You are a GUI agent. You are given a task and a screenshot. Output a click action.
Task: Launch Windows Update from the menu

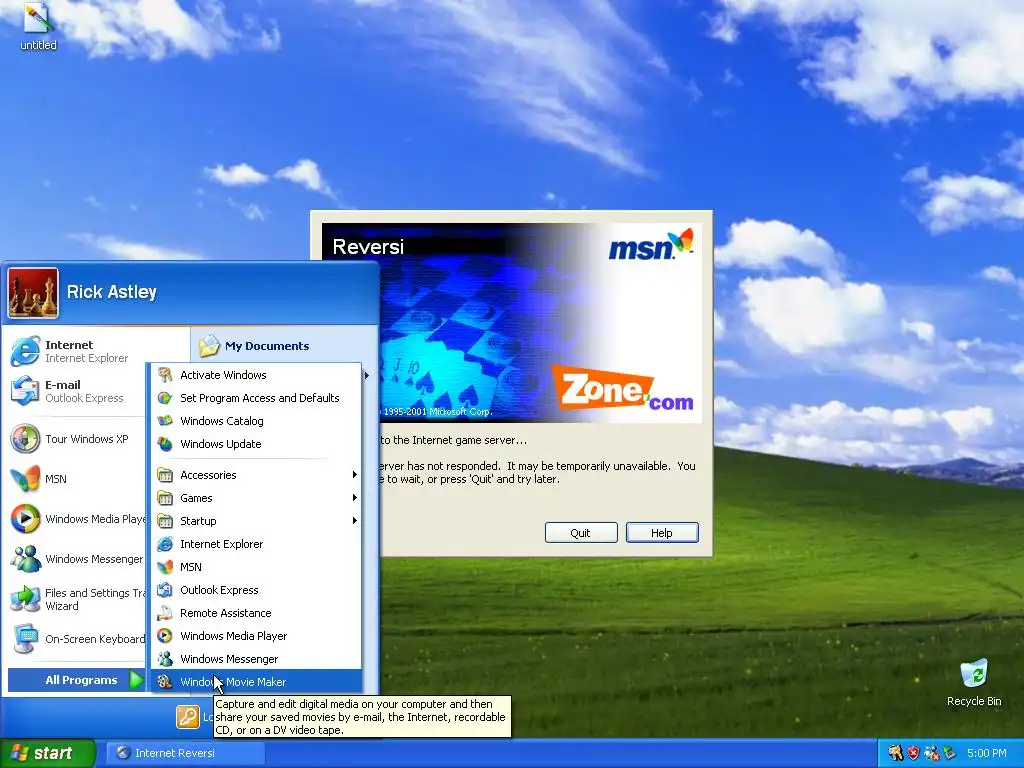(x=257, y=443)
